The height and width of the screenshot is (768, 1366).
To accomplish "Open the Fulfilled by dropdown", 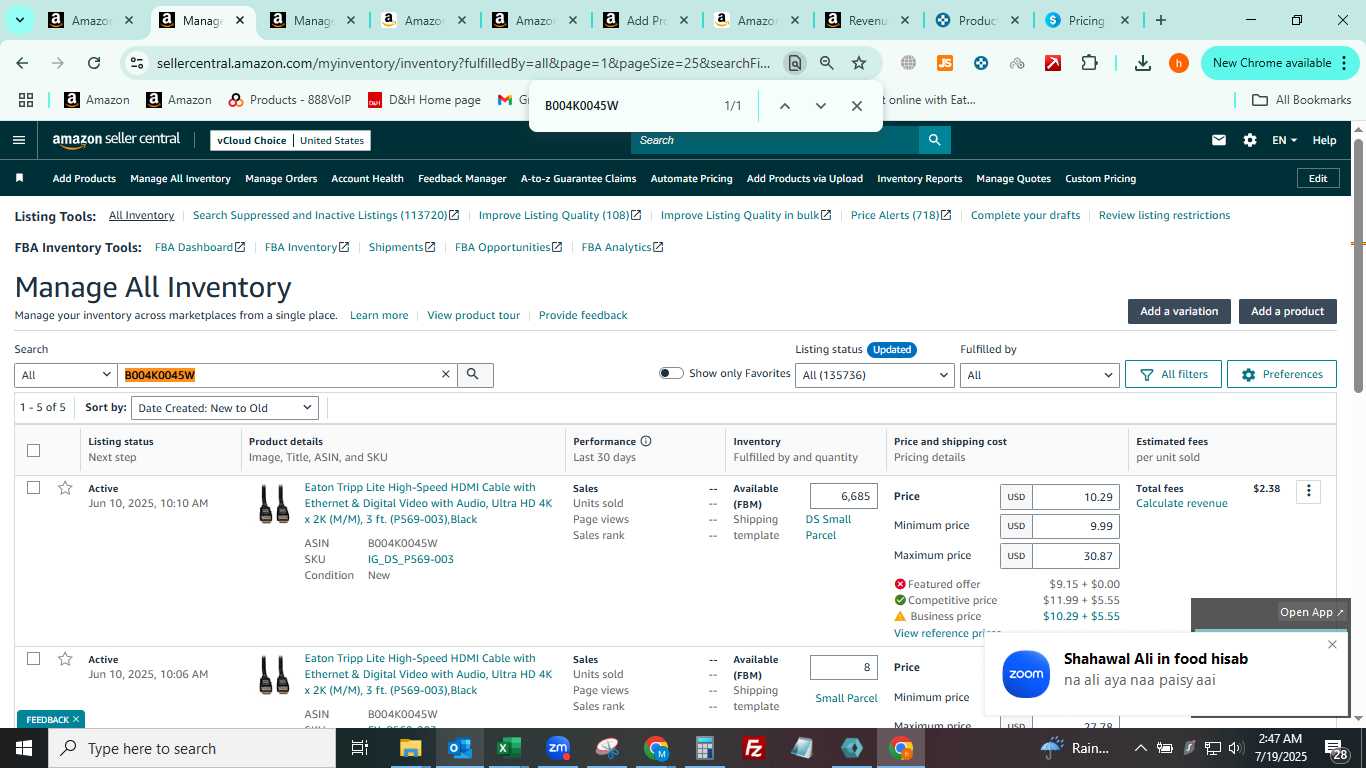I will click(x=1038, y=375).
